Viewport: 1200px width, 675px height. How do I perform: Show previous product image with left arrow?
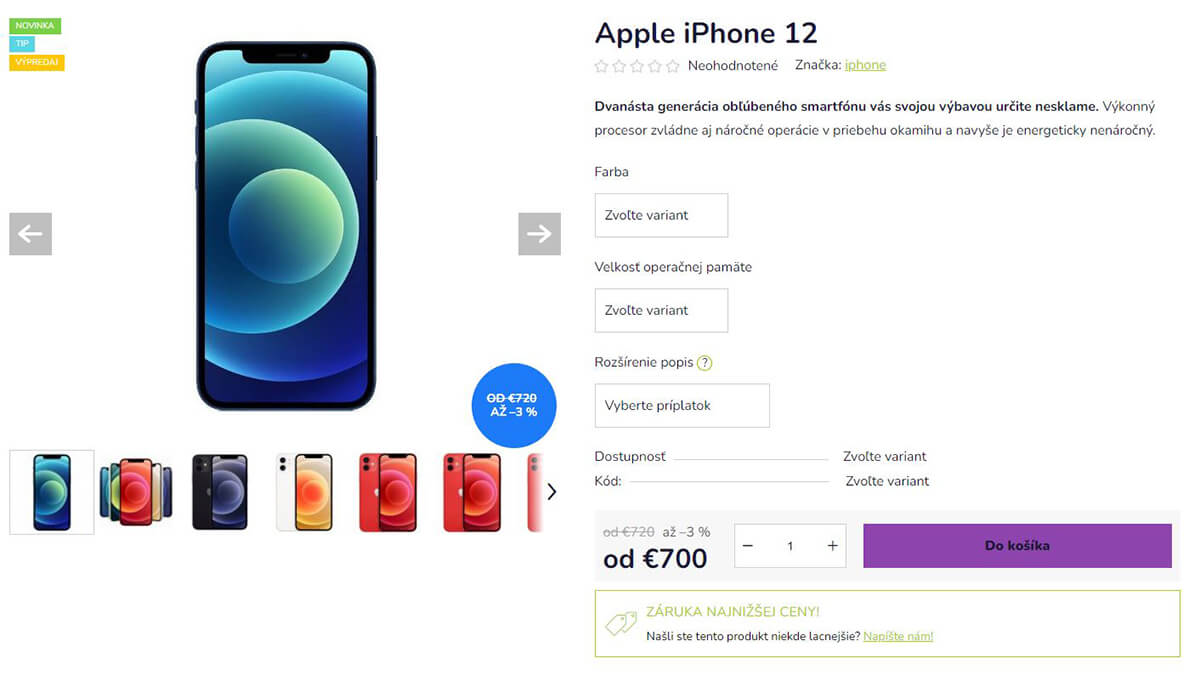tap(30, 234)
